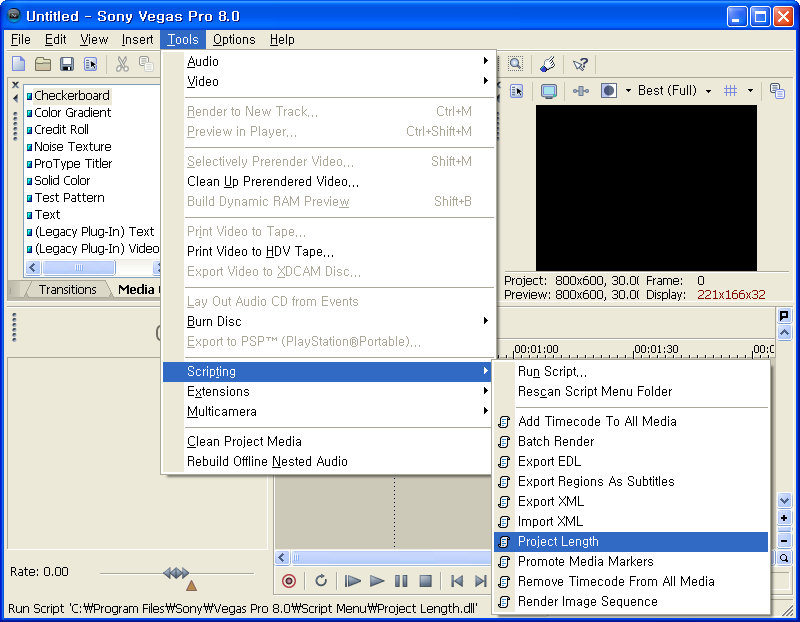Activate the What's This help cursor icon

click(x=580, y=64)
